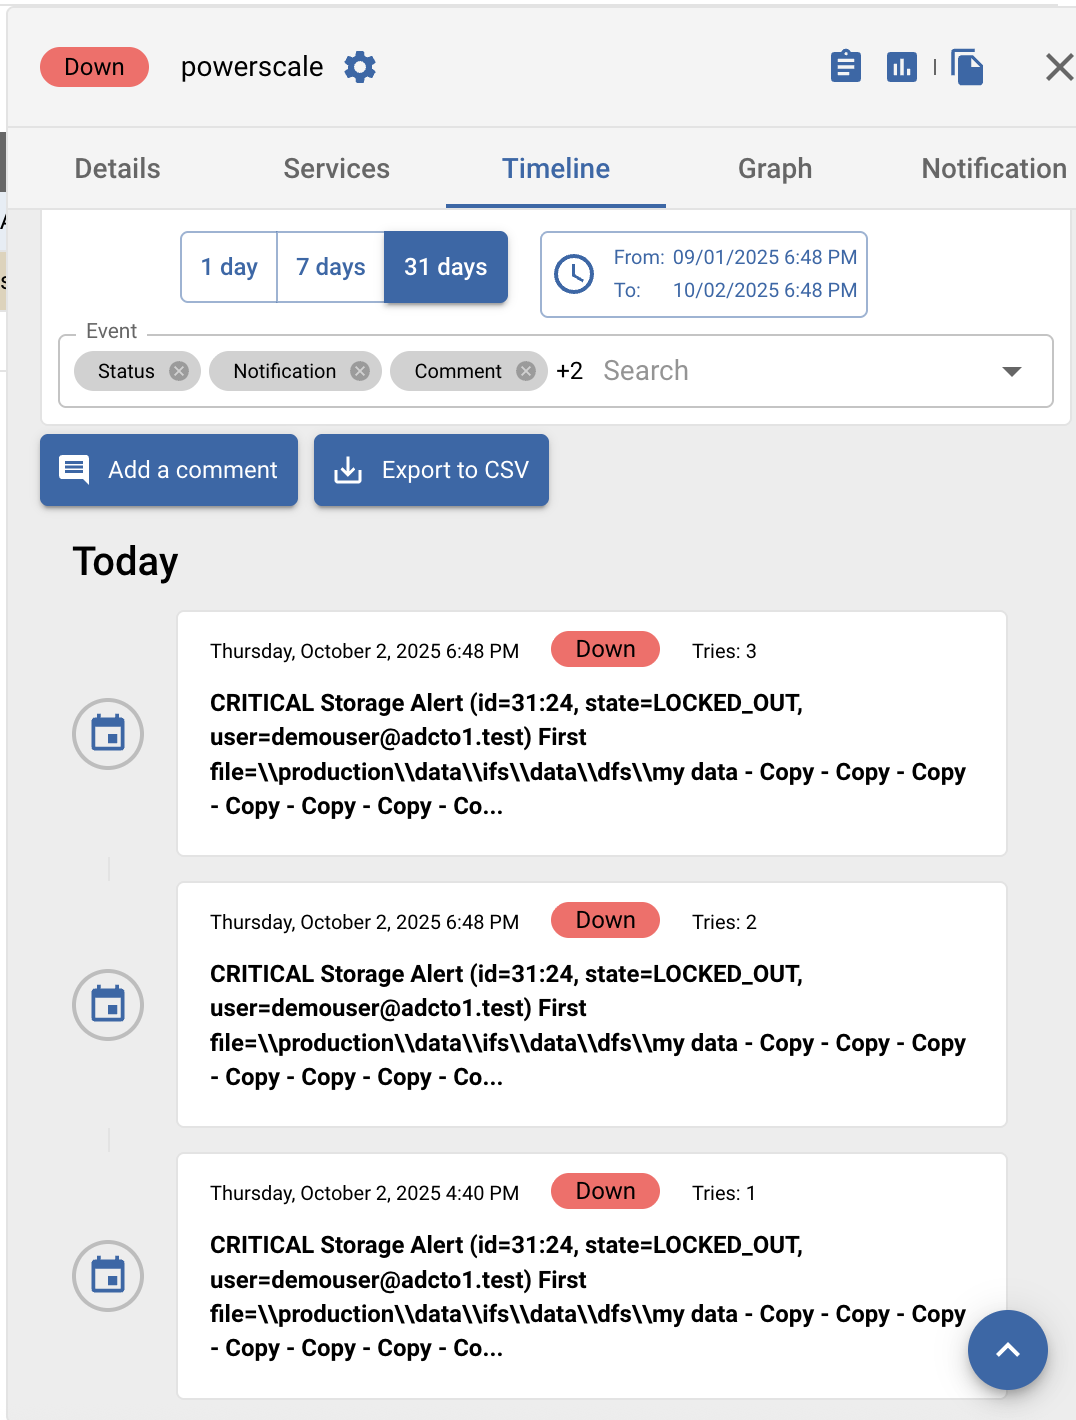Show the +2 hidden event filters
The width and height of the screenshot is (1076, 1420).
click(570, 371)
